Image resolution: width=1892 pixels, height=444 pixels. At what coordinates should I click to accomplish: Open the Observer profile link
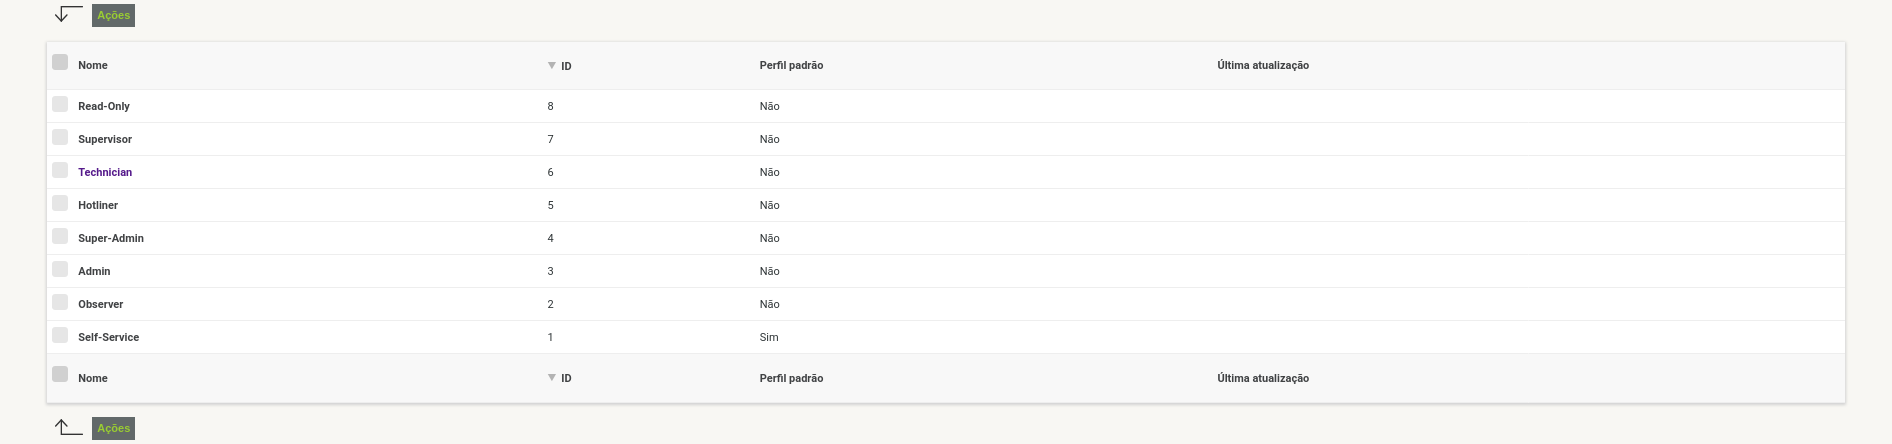101,304
